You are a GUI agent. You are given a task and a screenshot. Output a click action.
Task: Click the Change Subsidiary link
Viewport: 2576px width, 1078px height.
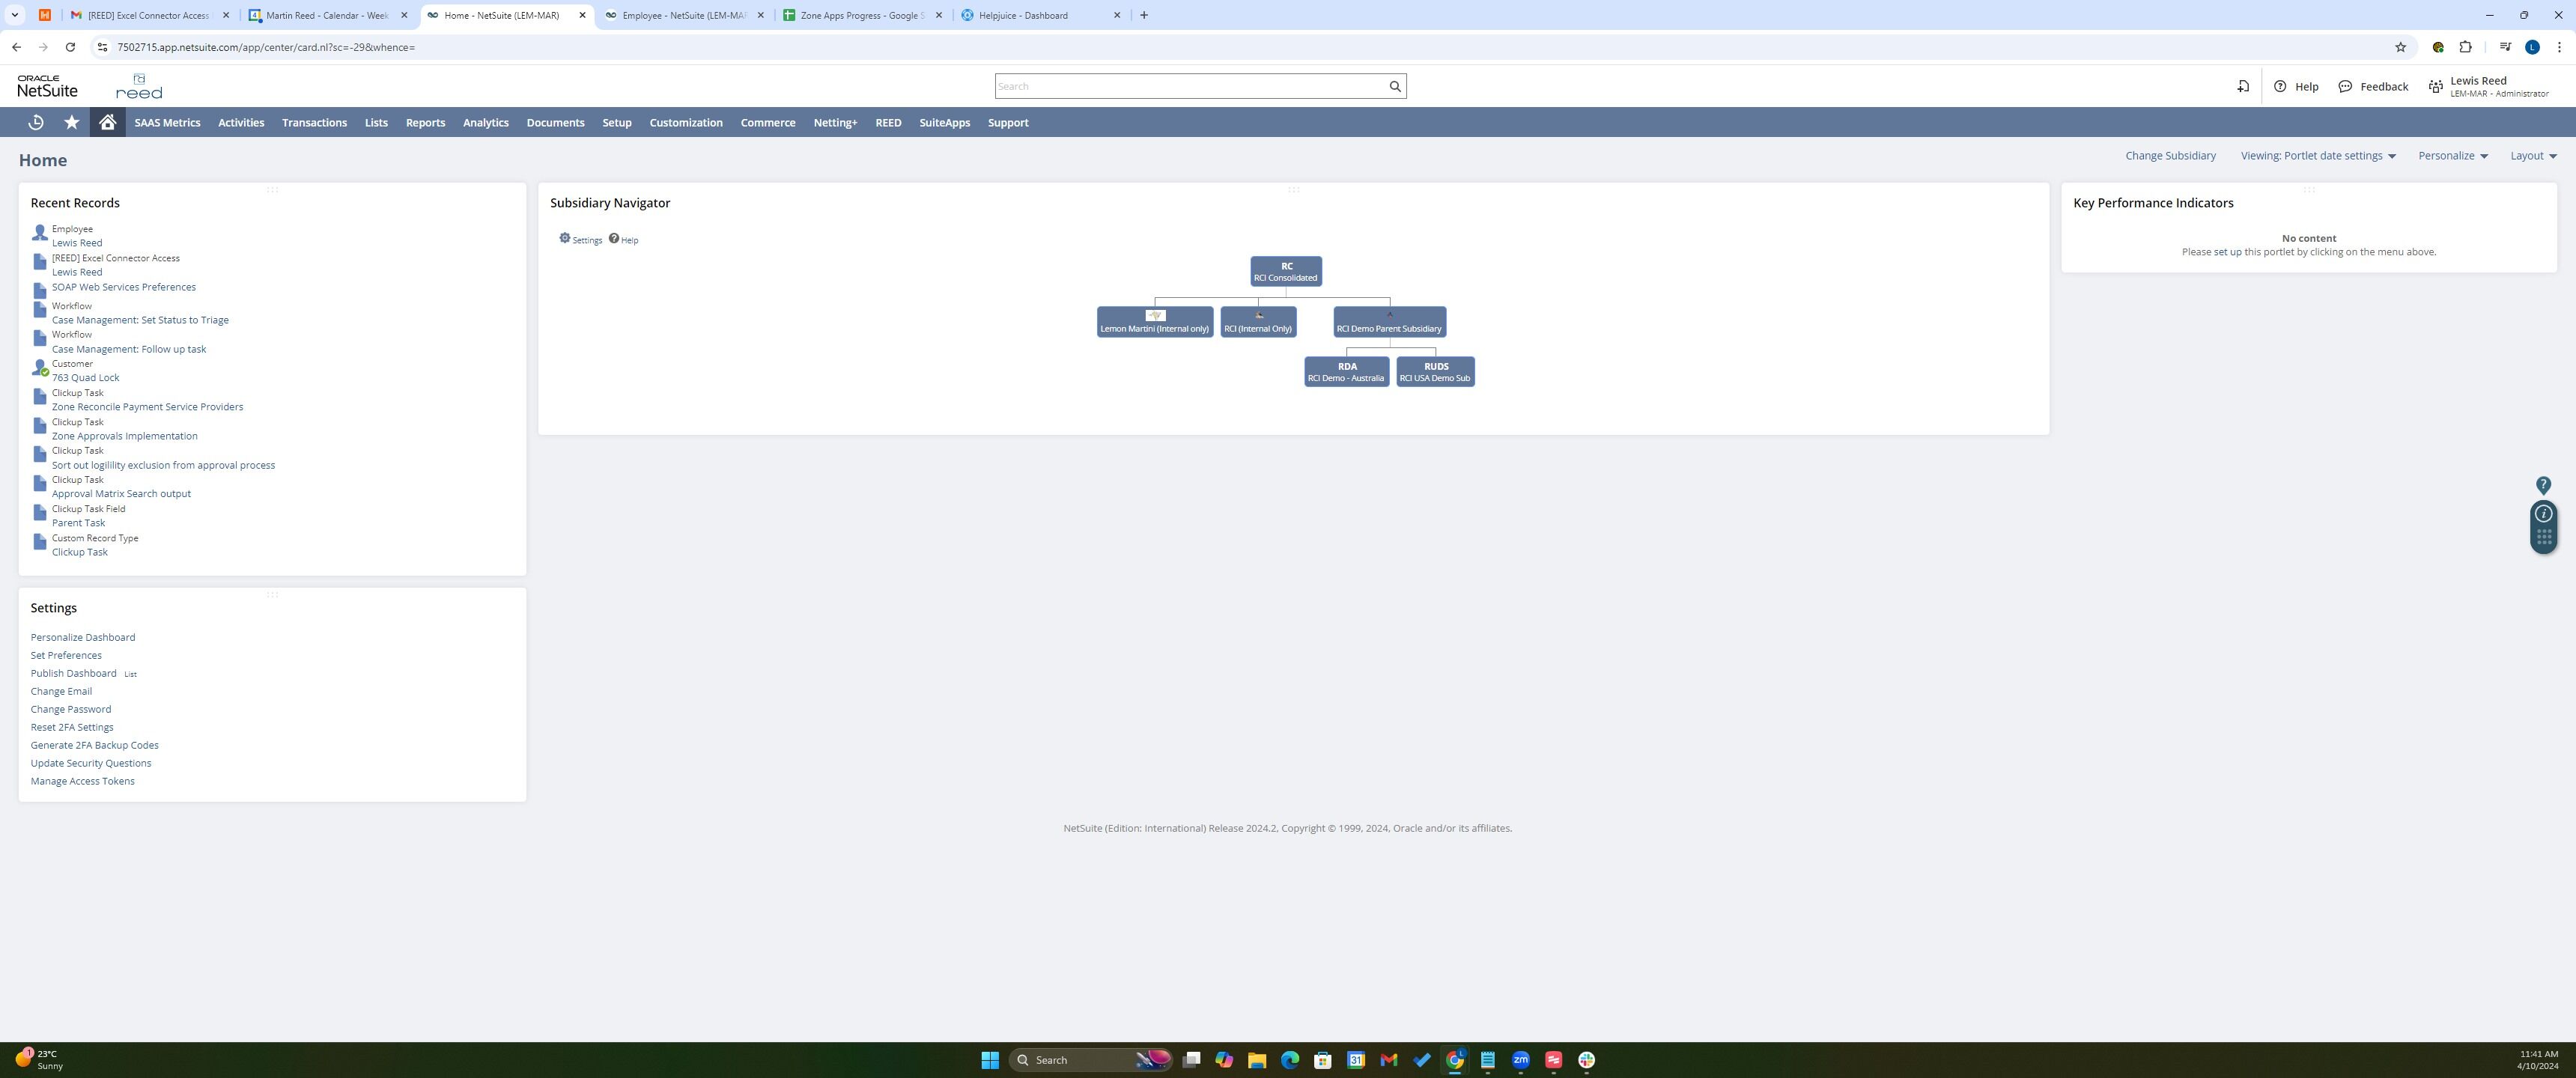point(2170,156)
